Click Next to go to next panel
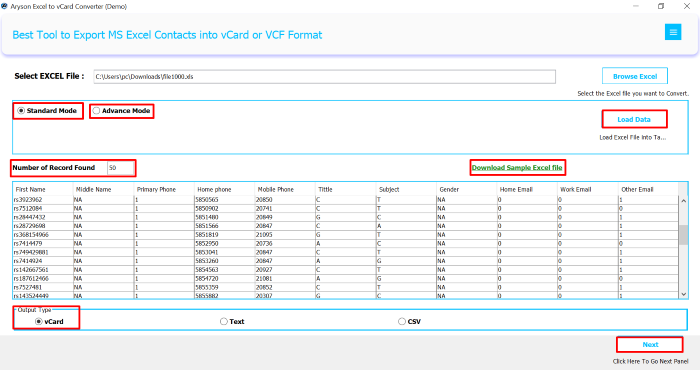This screenshot has width=700, height=370. tap(650, 345)
